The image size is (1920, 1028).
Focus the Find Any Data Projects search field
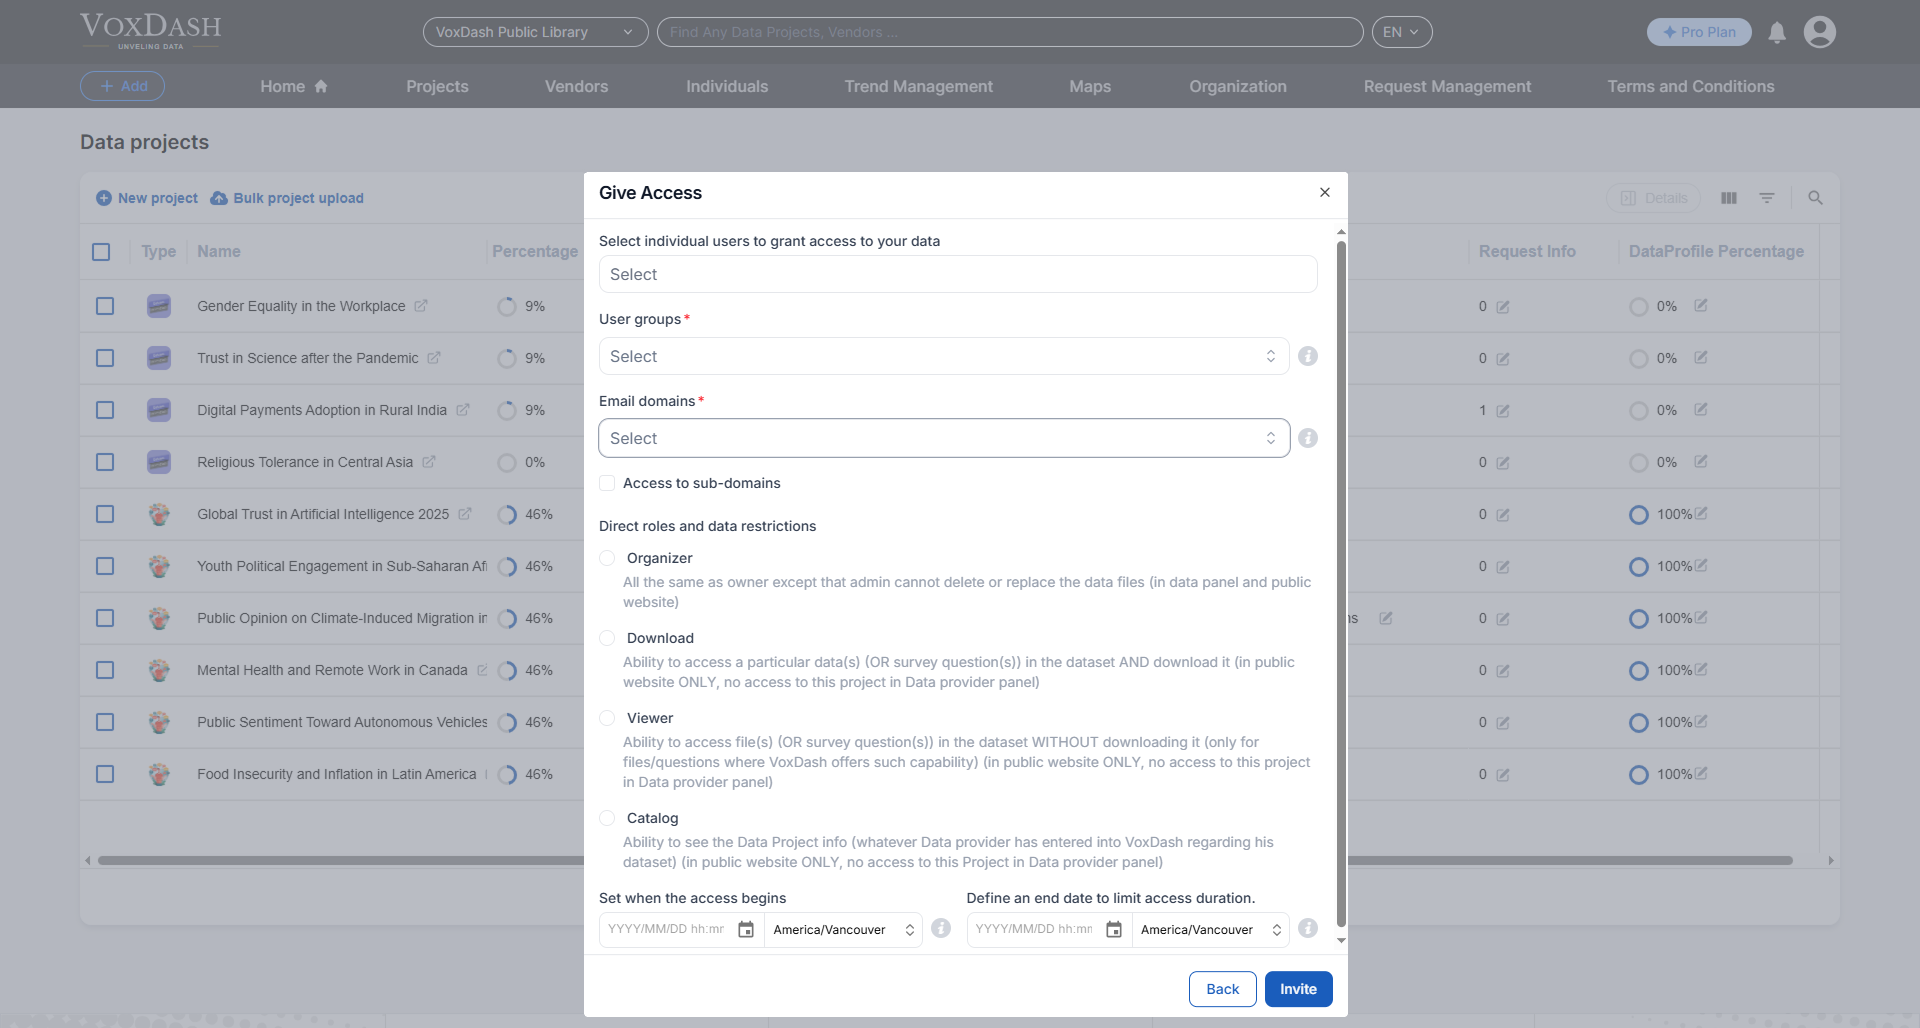1010,32
